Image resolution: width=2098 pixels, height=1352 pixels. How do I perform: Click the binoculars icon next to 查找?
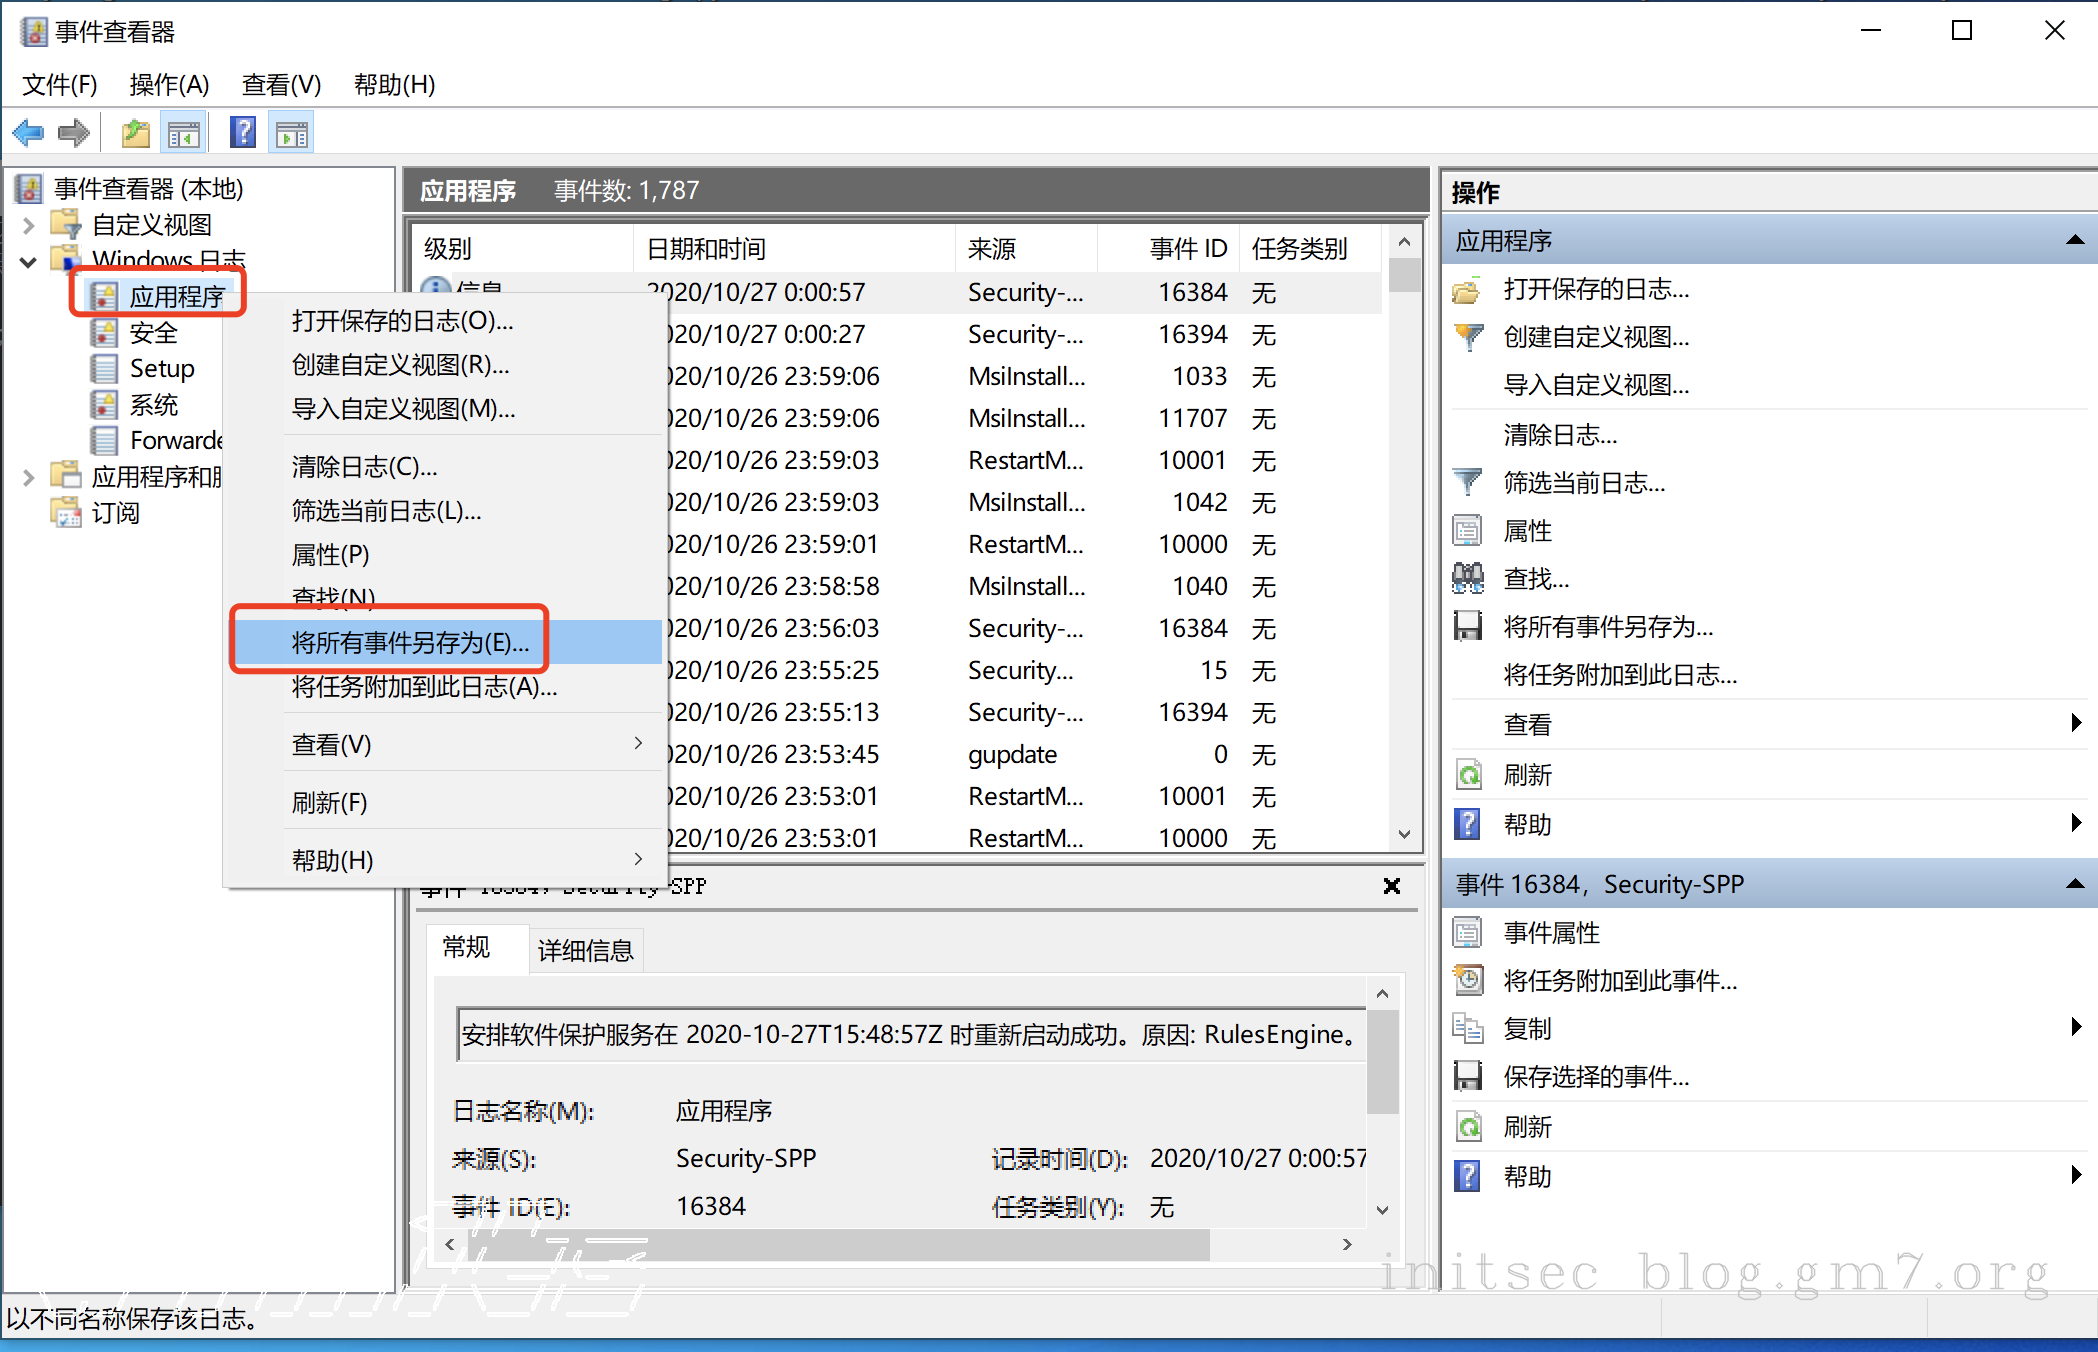point(1467,578)
